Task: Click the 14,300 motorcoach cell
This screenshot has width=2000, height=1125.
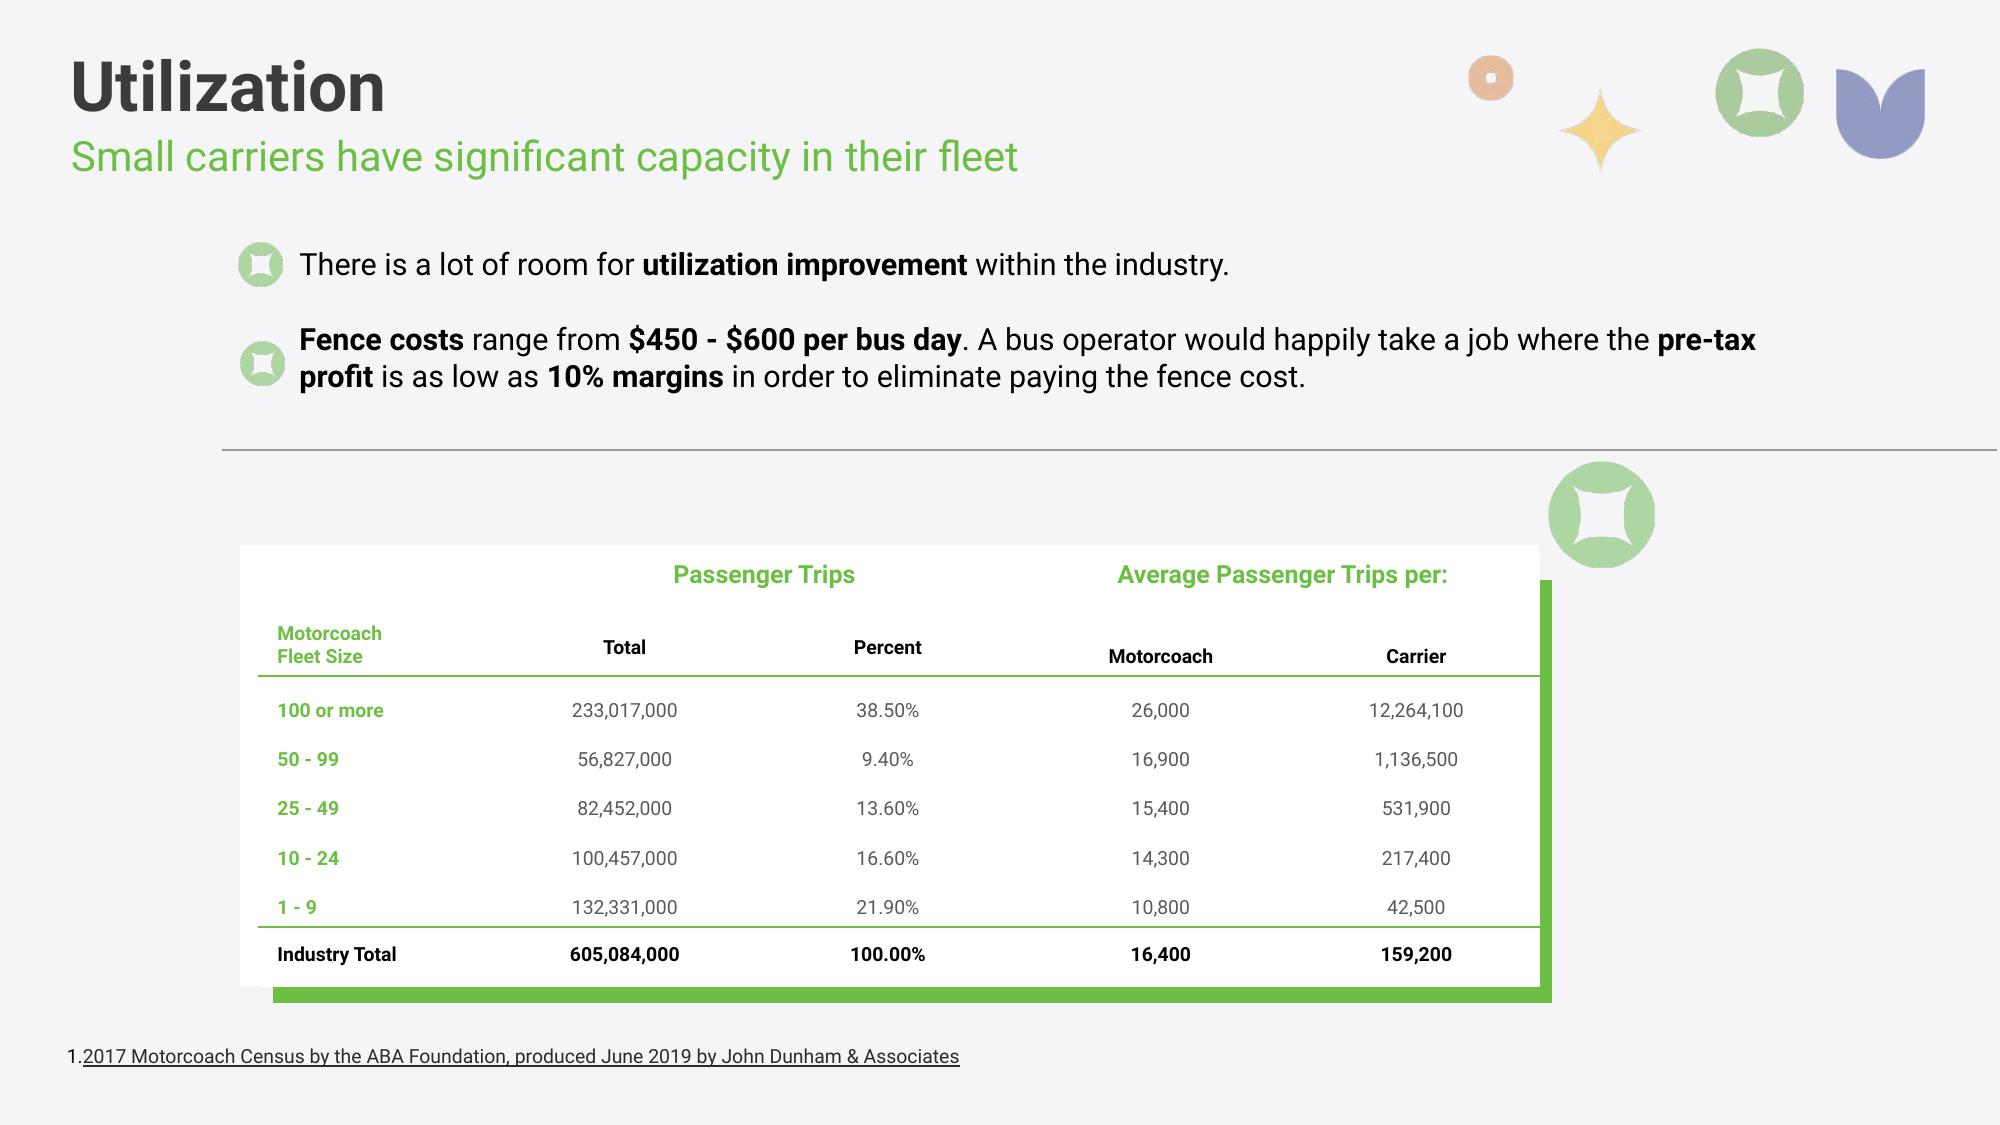Action: [x=1160, y=858]
